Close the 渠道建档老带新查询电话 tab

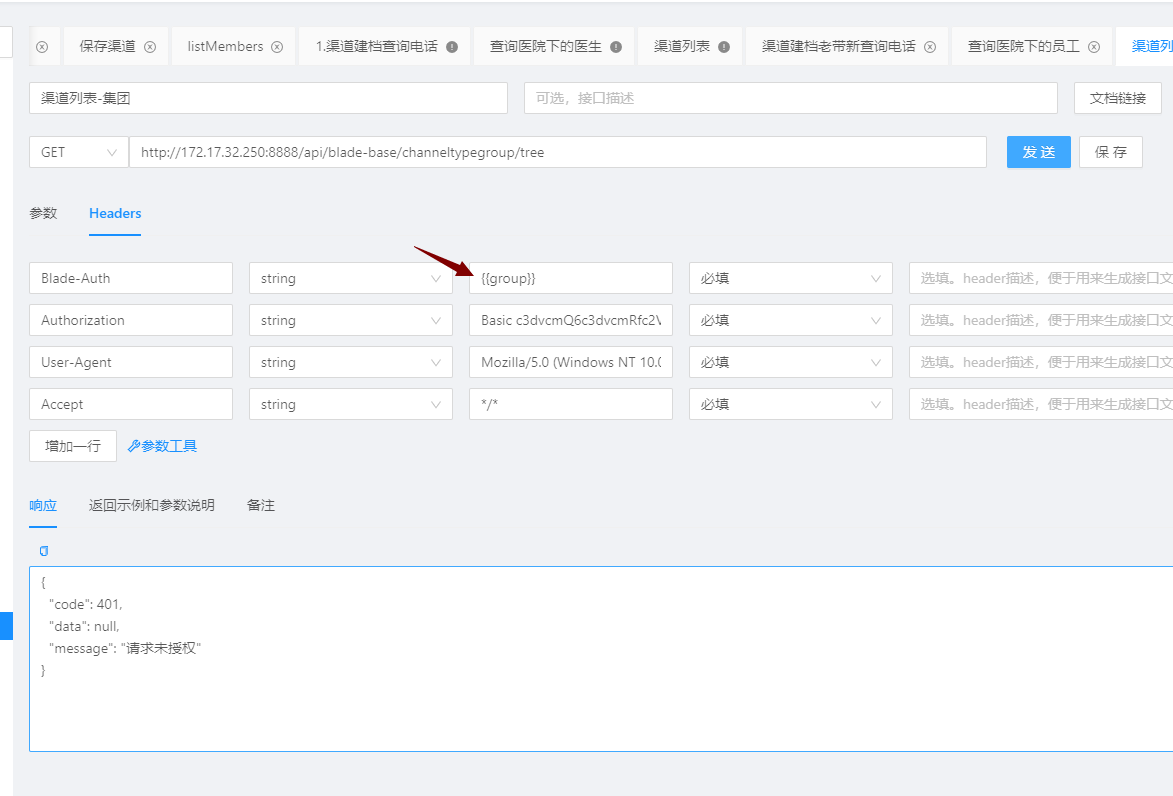[930, 46]
